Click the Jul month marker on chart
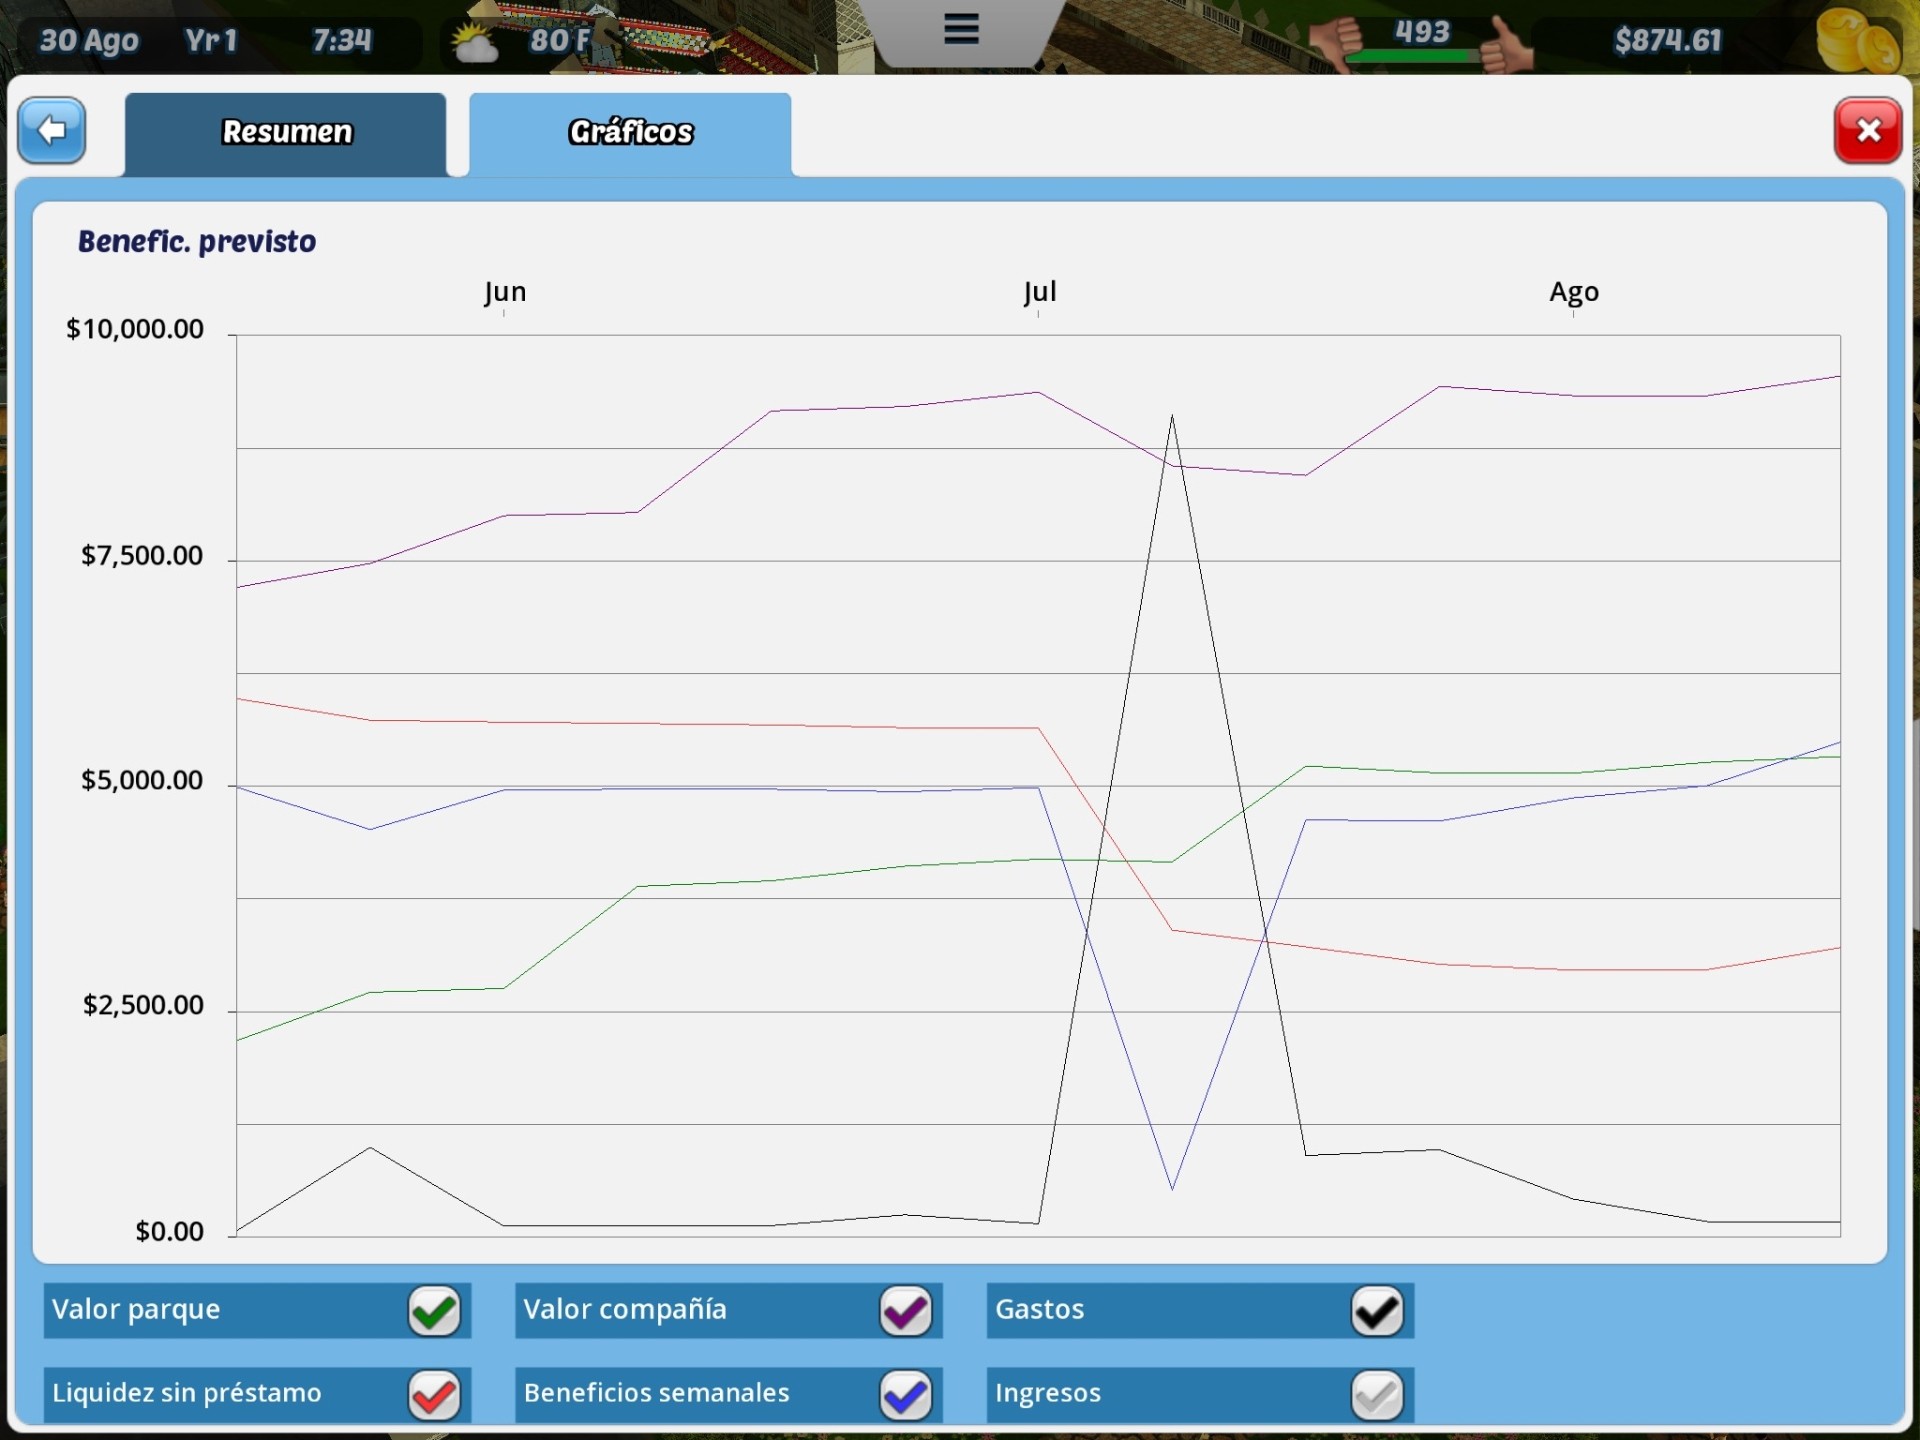The height and width of the screenshot is (1440, 1920). point(1039,292)
